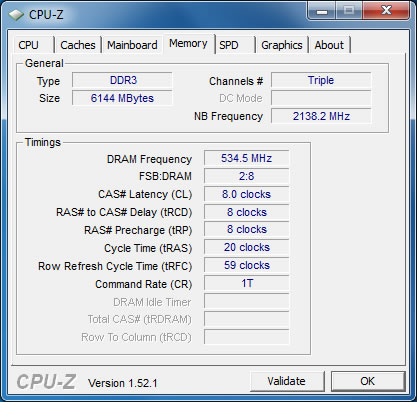Click the 'CAS# Latency (CL)' label
This screenshot has height=402, width=417.
(x=145, y=194)
